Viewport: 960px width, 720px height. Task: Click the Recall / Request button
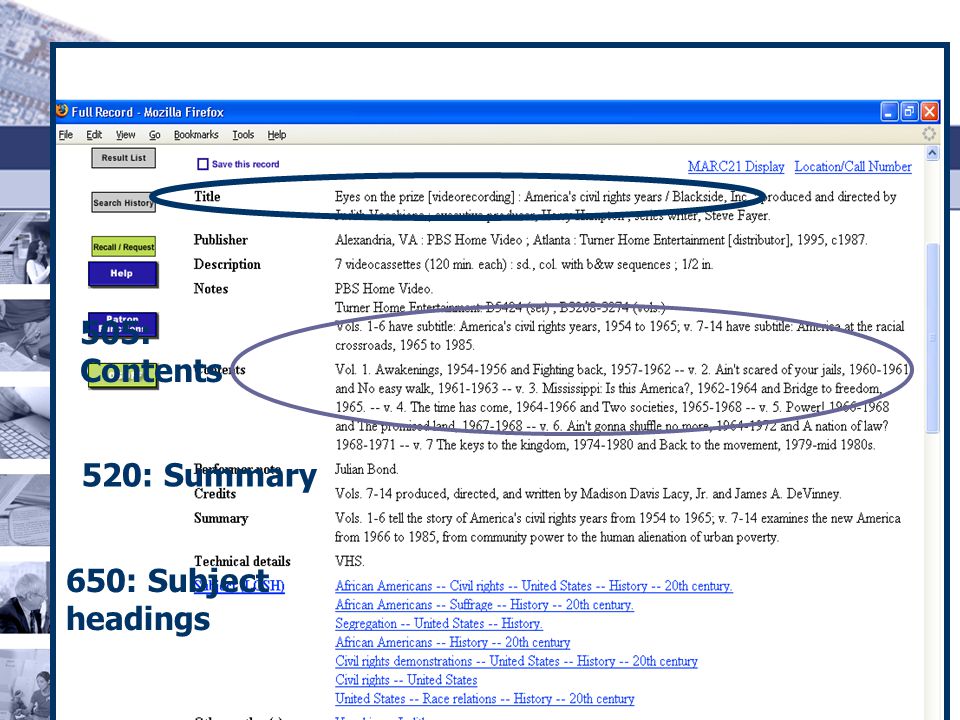tap(124, 247)
